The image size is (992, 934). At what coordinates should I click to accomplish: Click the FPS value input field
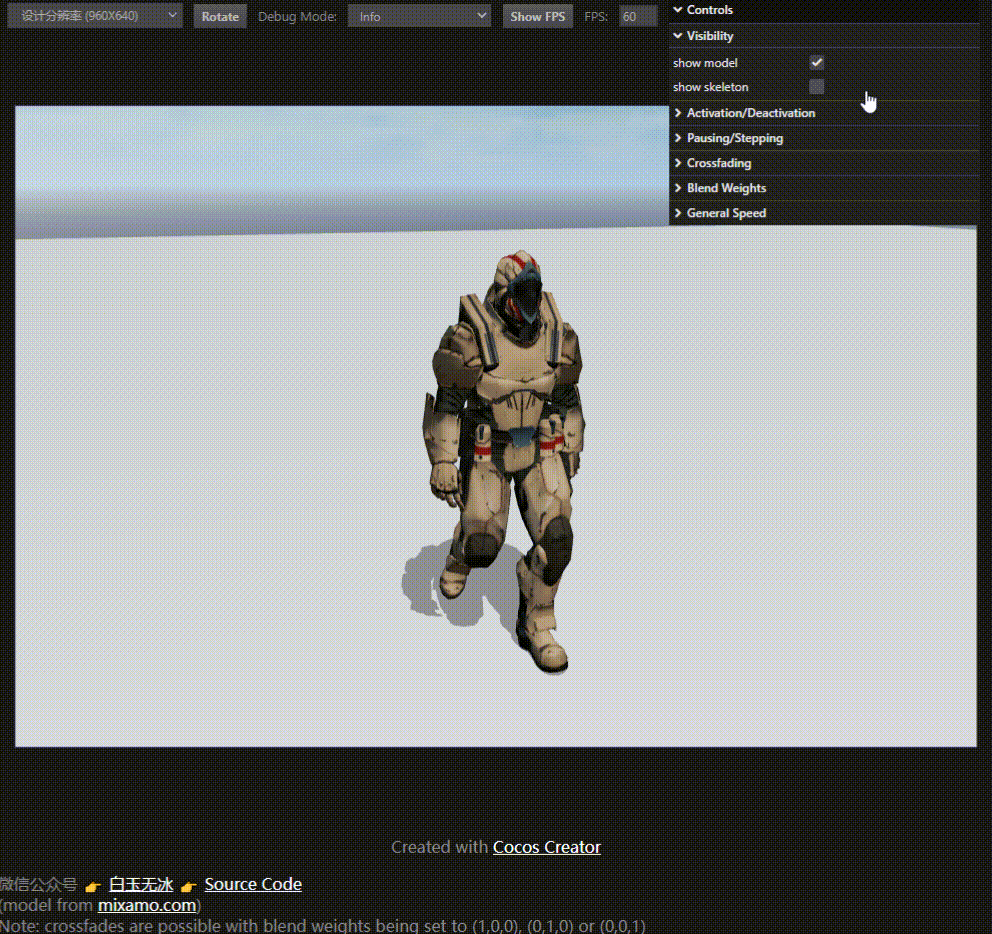point(638,16)
